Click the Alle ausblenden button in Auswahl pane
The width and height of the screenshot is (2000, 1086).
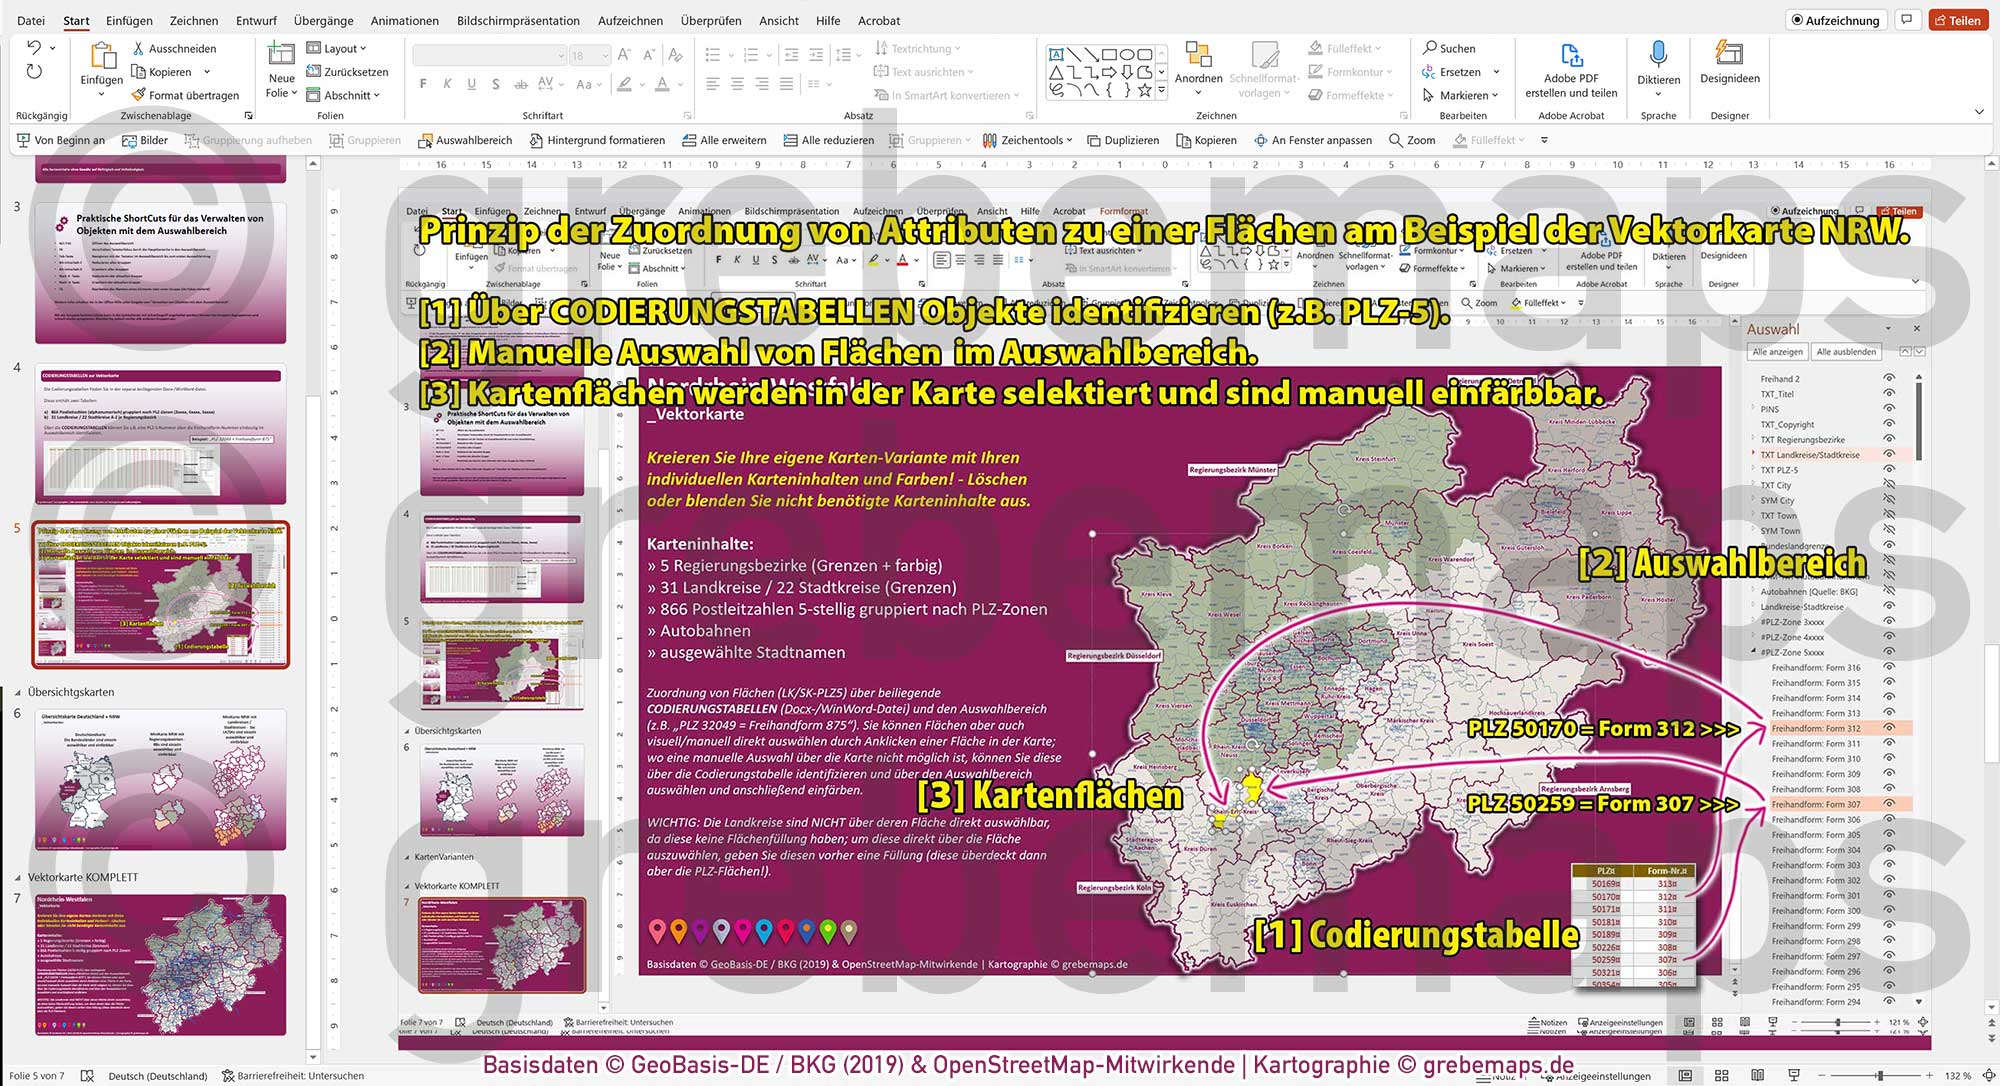(x=1846, y=352)
